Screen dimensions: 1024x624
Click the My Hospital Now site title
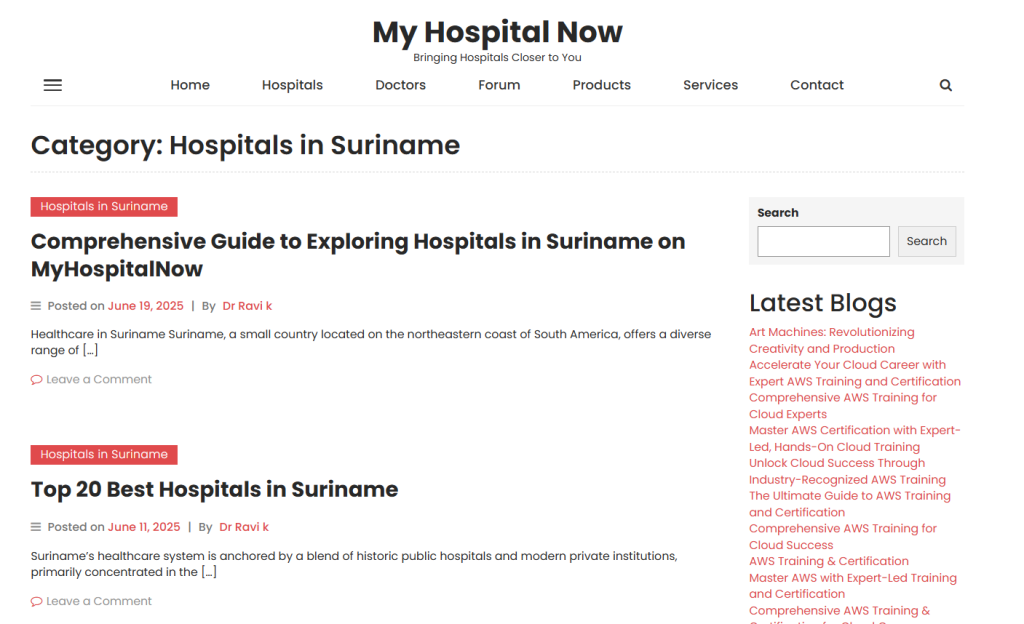point(497,32)
